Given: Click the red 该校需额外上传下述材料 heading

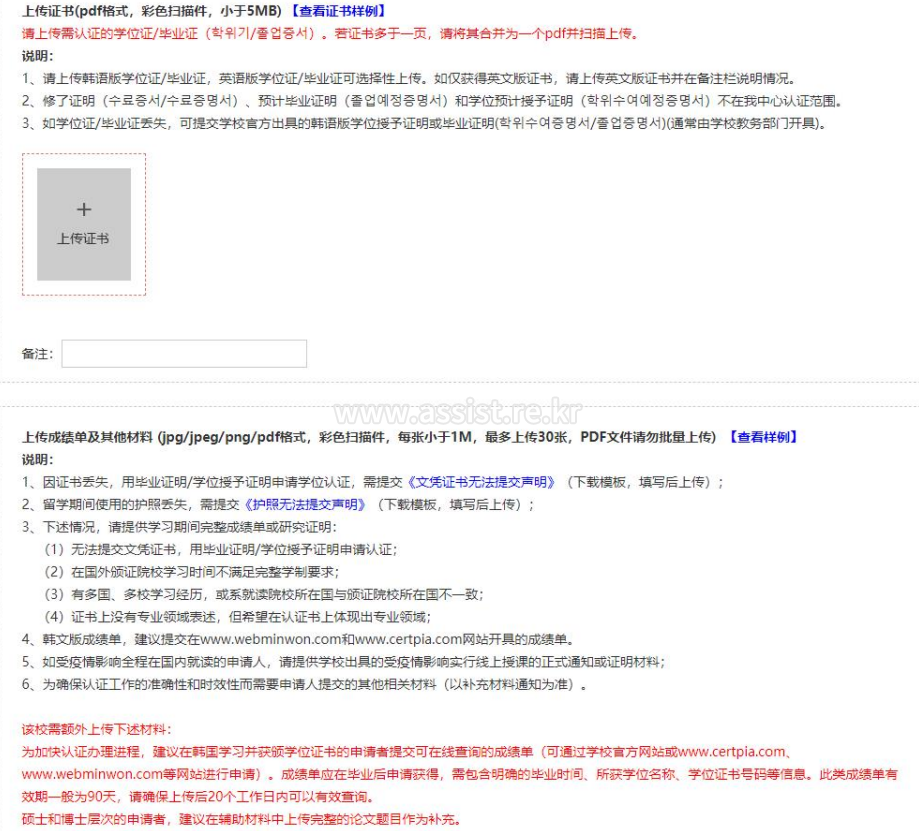Looking at the screenshot, I should click(x=96, y=729).
